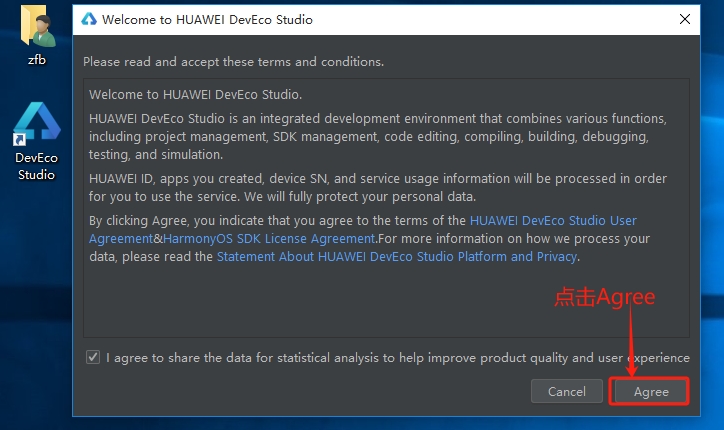Select the DevEco Studio desktop shortcut icon
724x430 pixels.
[x=36, y=123]
